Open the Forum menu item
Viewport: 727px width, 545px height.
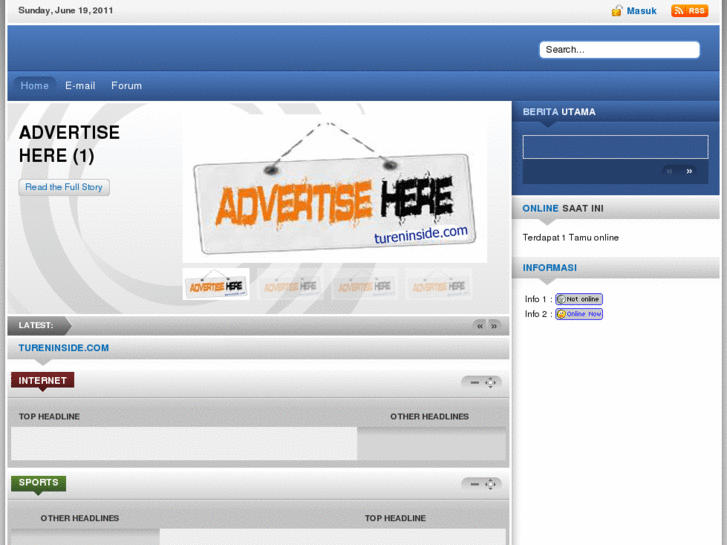[126, 86]
